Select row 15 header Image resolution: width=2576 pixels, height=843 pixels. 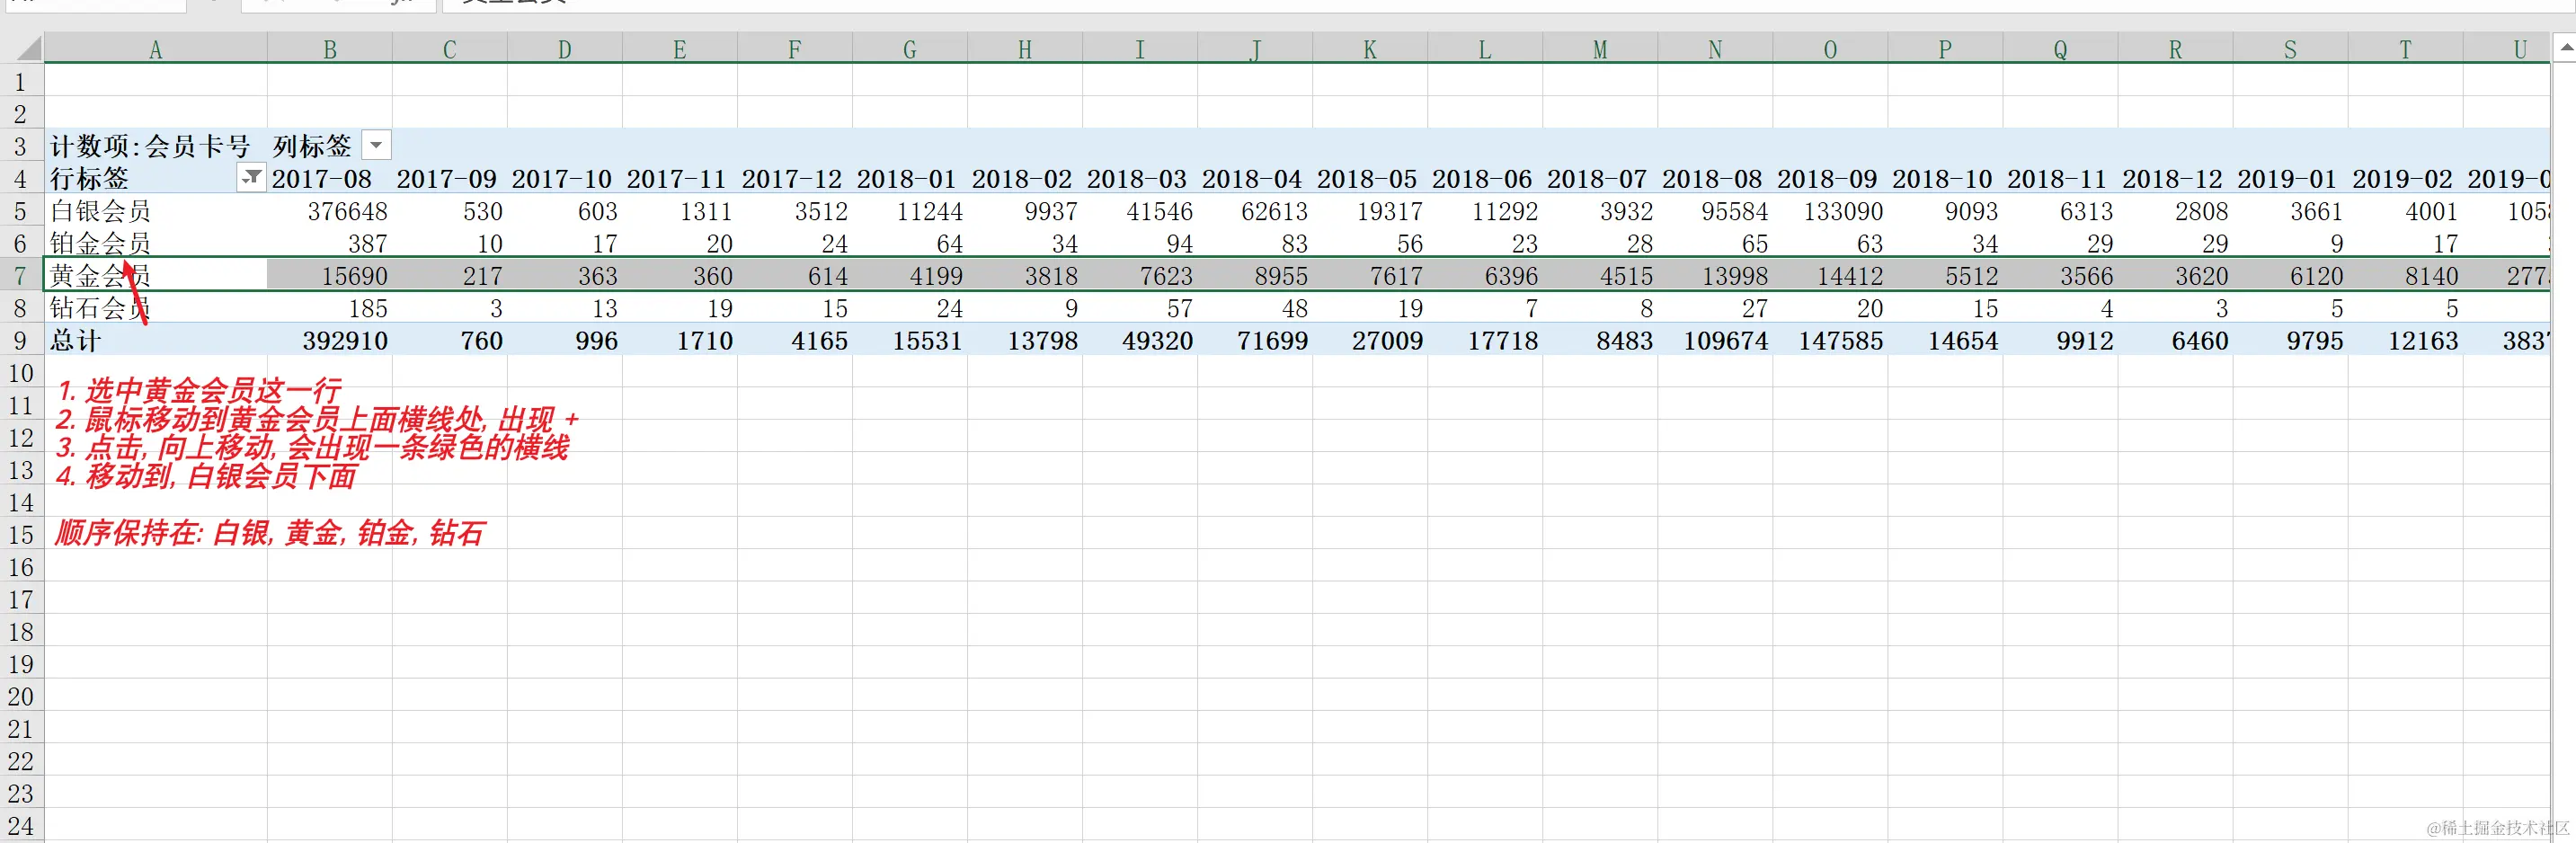click(x=21, y=534)
